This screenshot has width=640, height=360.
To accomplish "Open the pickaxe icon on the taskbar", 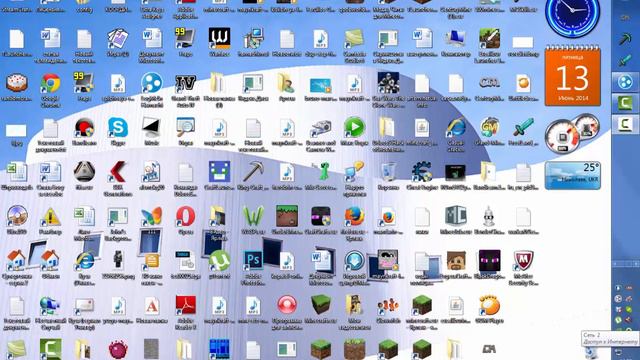I will (624, 39).
